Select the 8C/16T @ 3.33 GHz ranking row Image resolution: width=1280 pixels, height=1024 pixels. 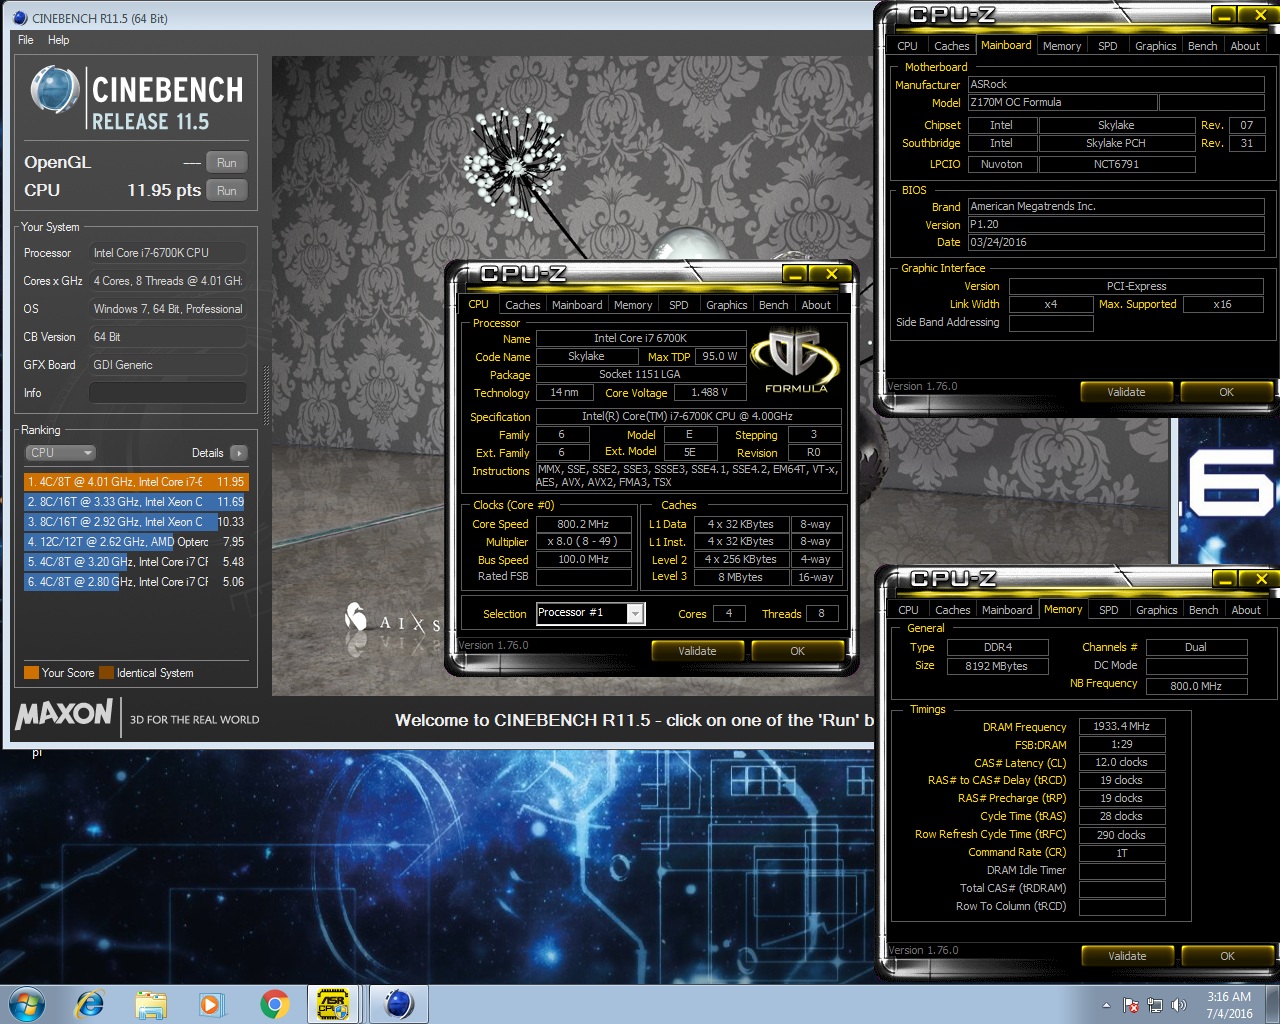(135, 502)
